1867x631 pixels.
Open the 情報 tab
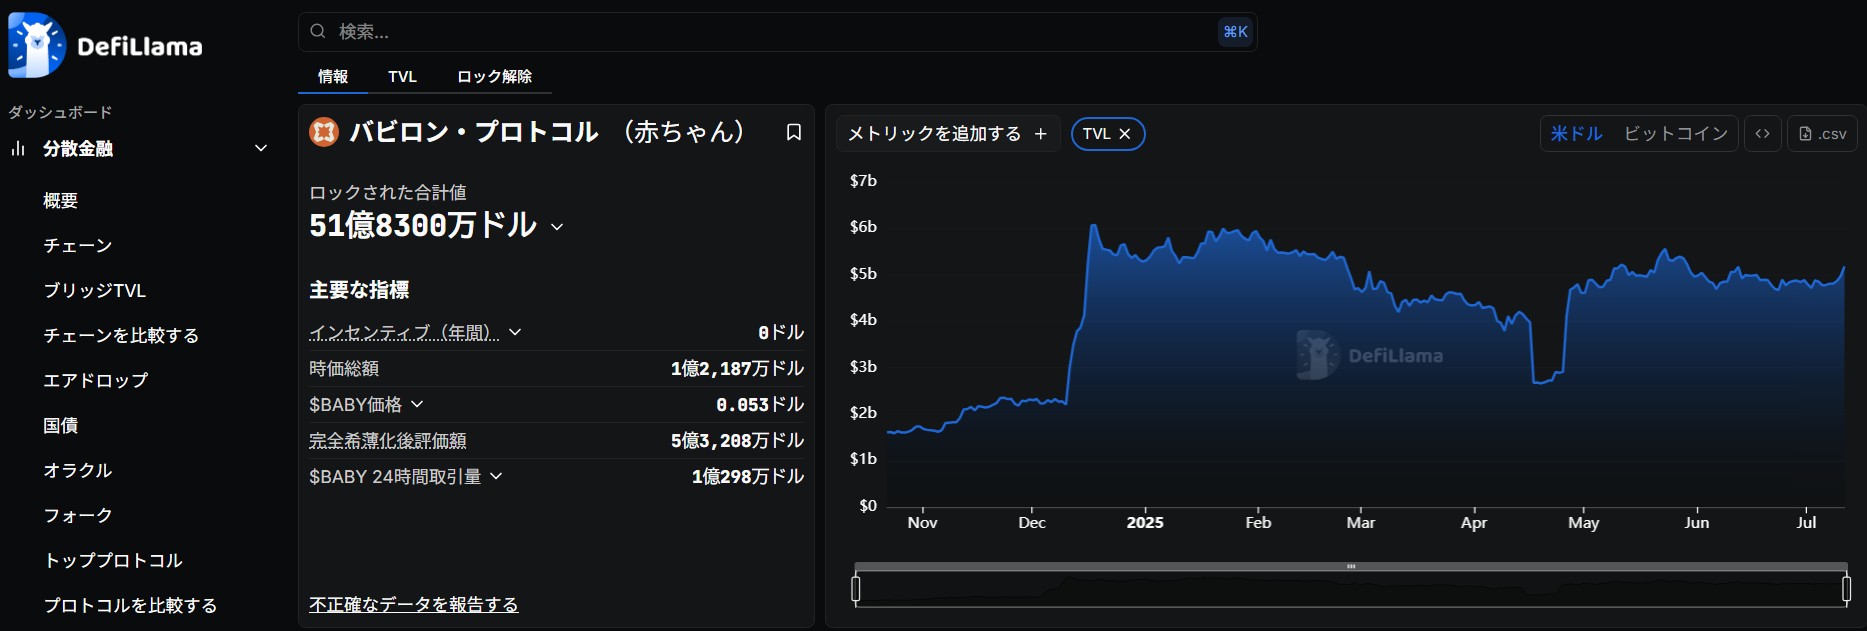coord(333,77)
